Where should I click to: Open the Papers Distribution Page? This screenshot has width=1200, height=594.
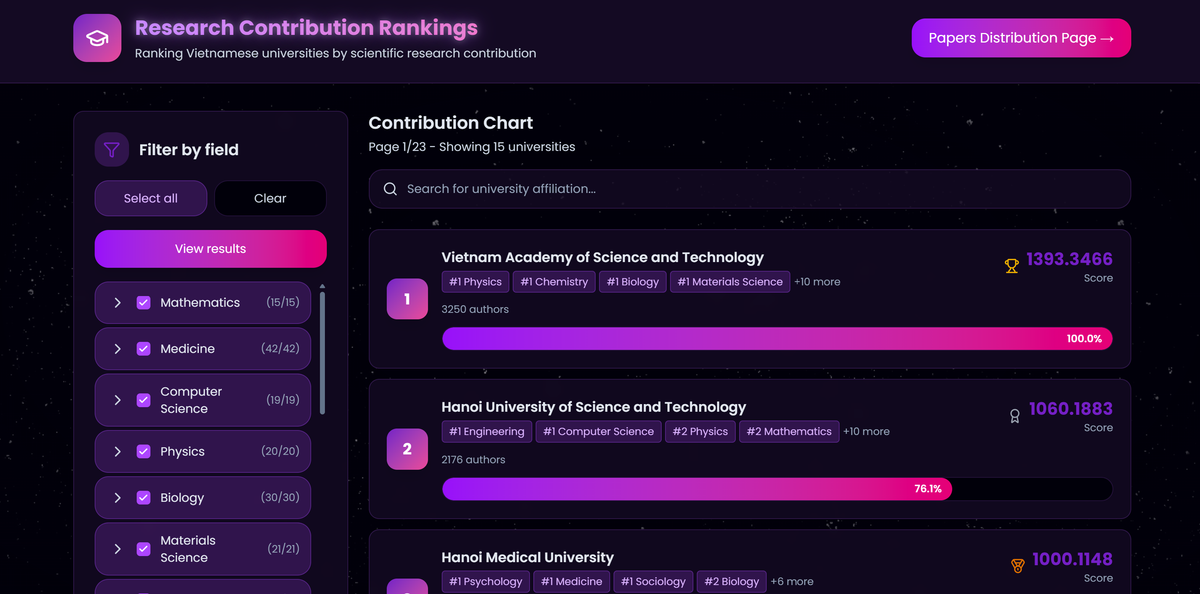tap(1021, 38)
